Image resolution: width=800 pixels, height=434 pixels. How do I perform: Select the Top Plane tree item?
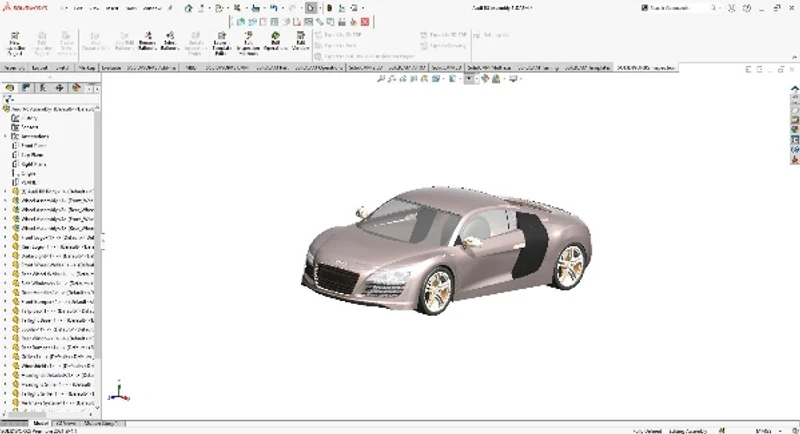[31, 155]
